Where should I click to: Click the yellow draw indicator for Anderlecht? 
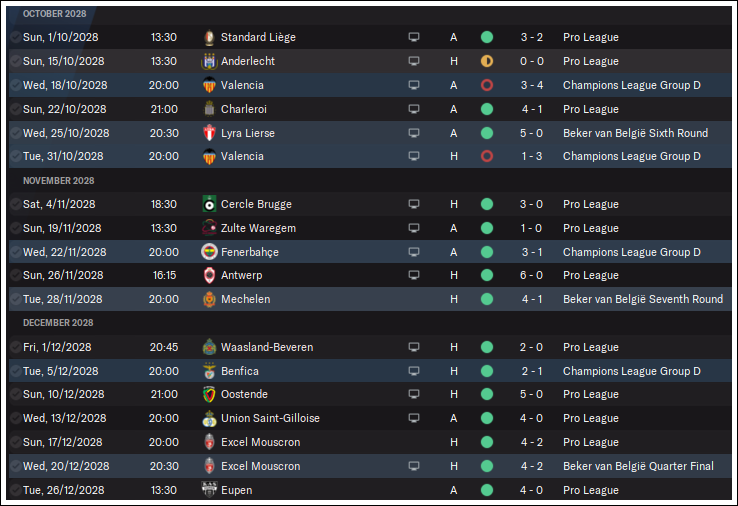(487, 61)
